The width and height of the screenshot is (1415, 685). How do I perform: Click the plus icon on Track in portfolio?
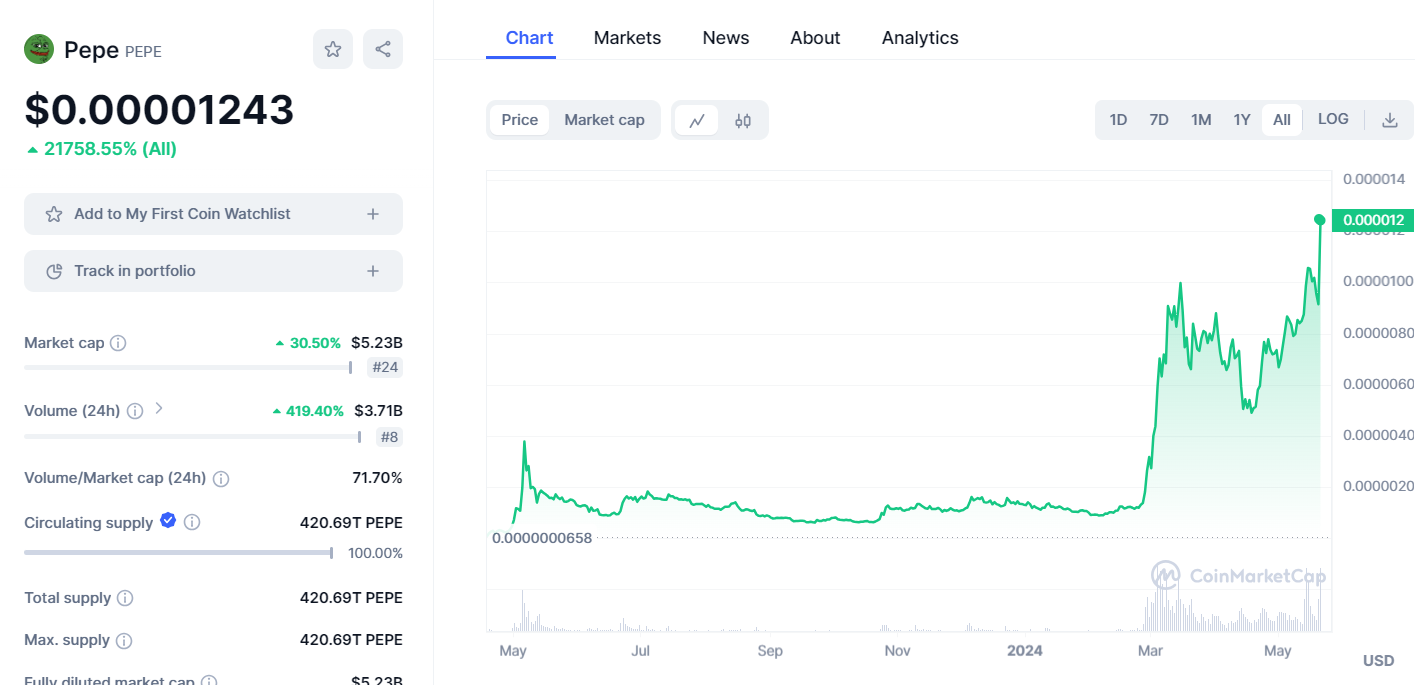point(373,271)
